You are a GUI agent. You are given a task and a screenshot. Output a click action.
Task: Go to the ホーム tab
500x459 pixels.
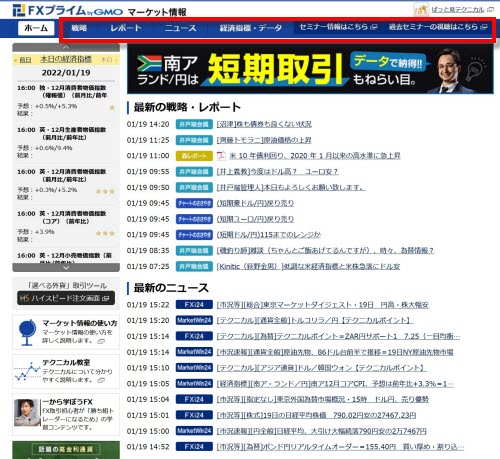[x=36, y=28]
